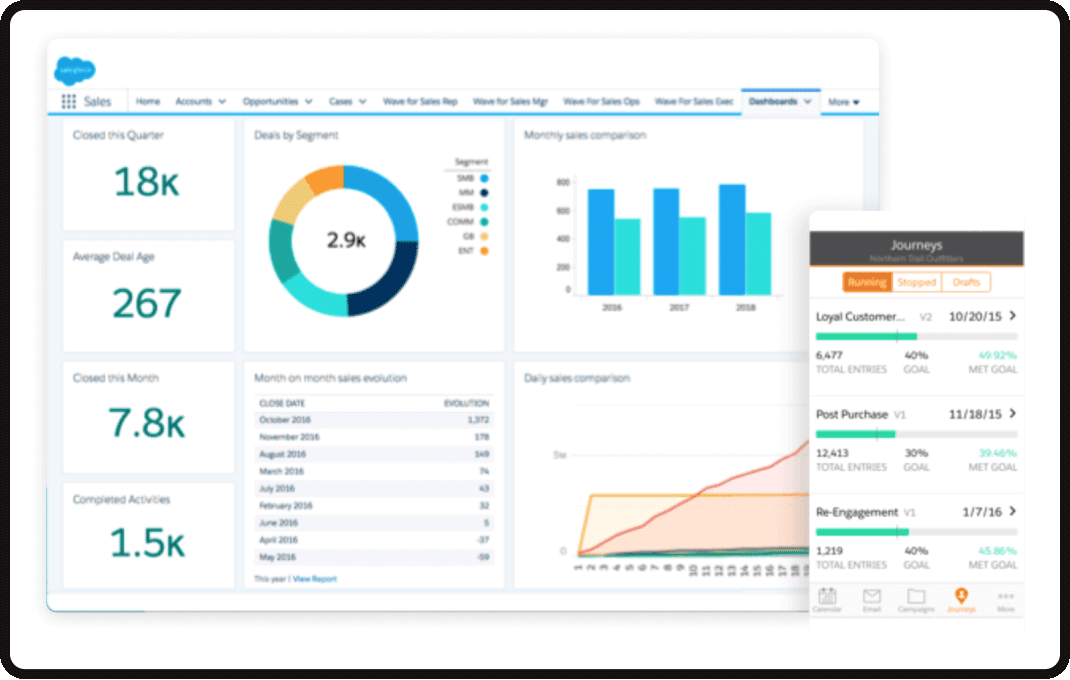The height and width of the screenshot is (680, 1070).
Task: Click 45.86% met goal value
Action: click(997, 550)
